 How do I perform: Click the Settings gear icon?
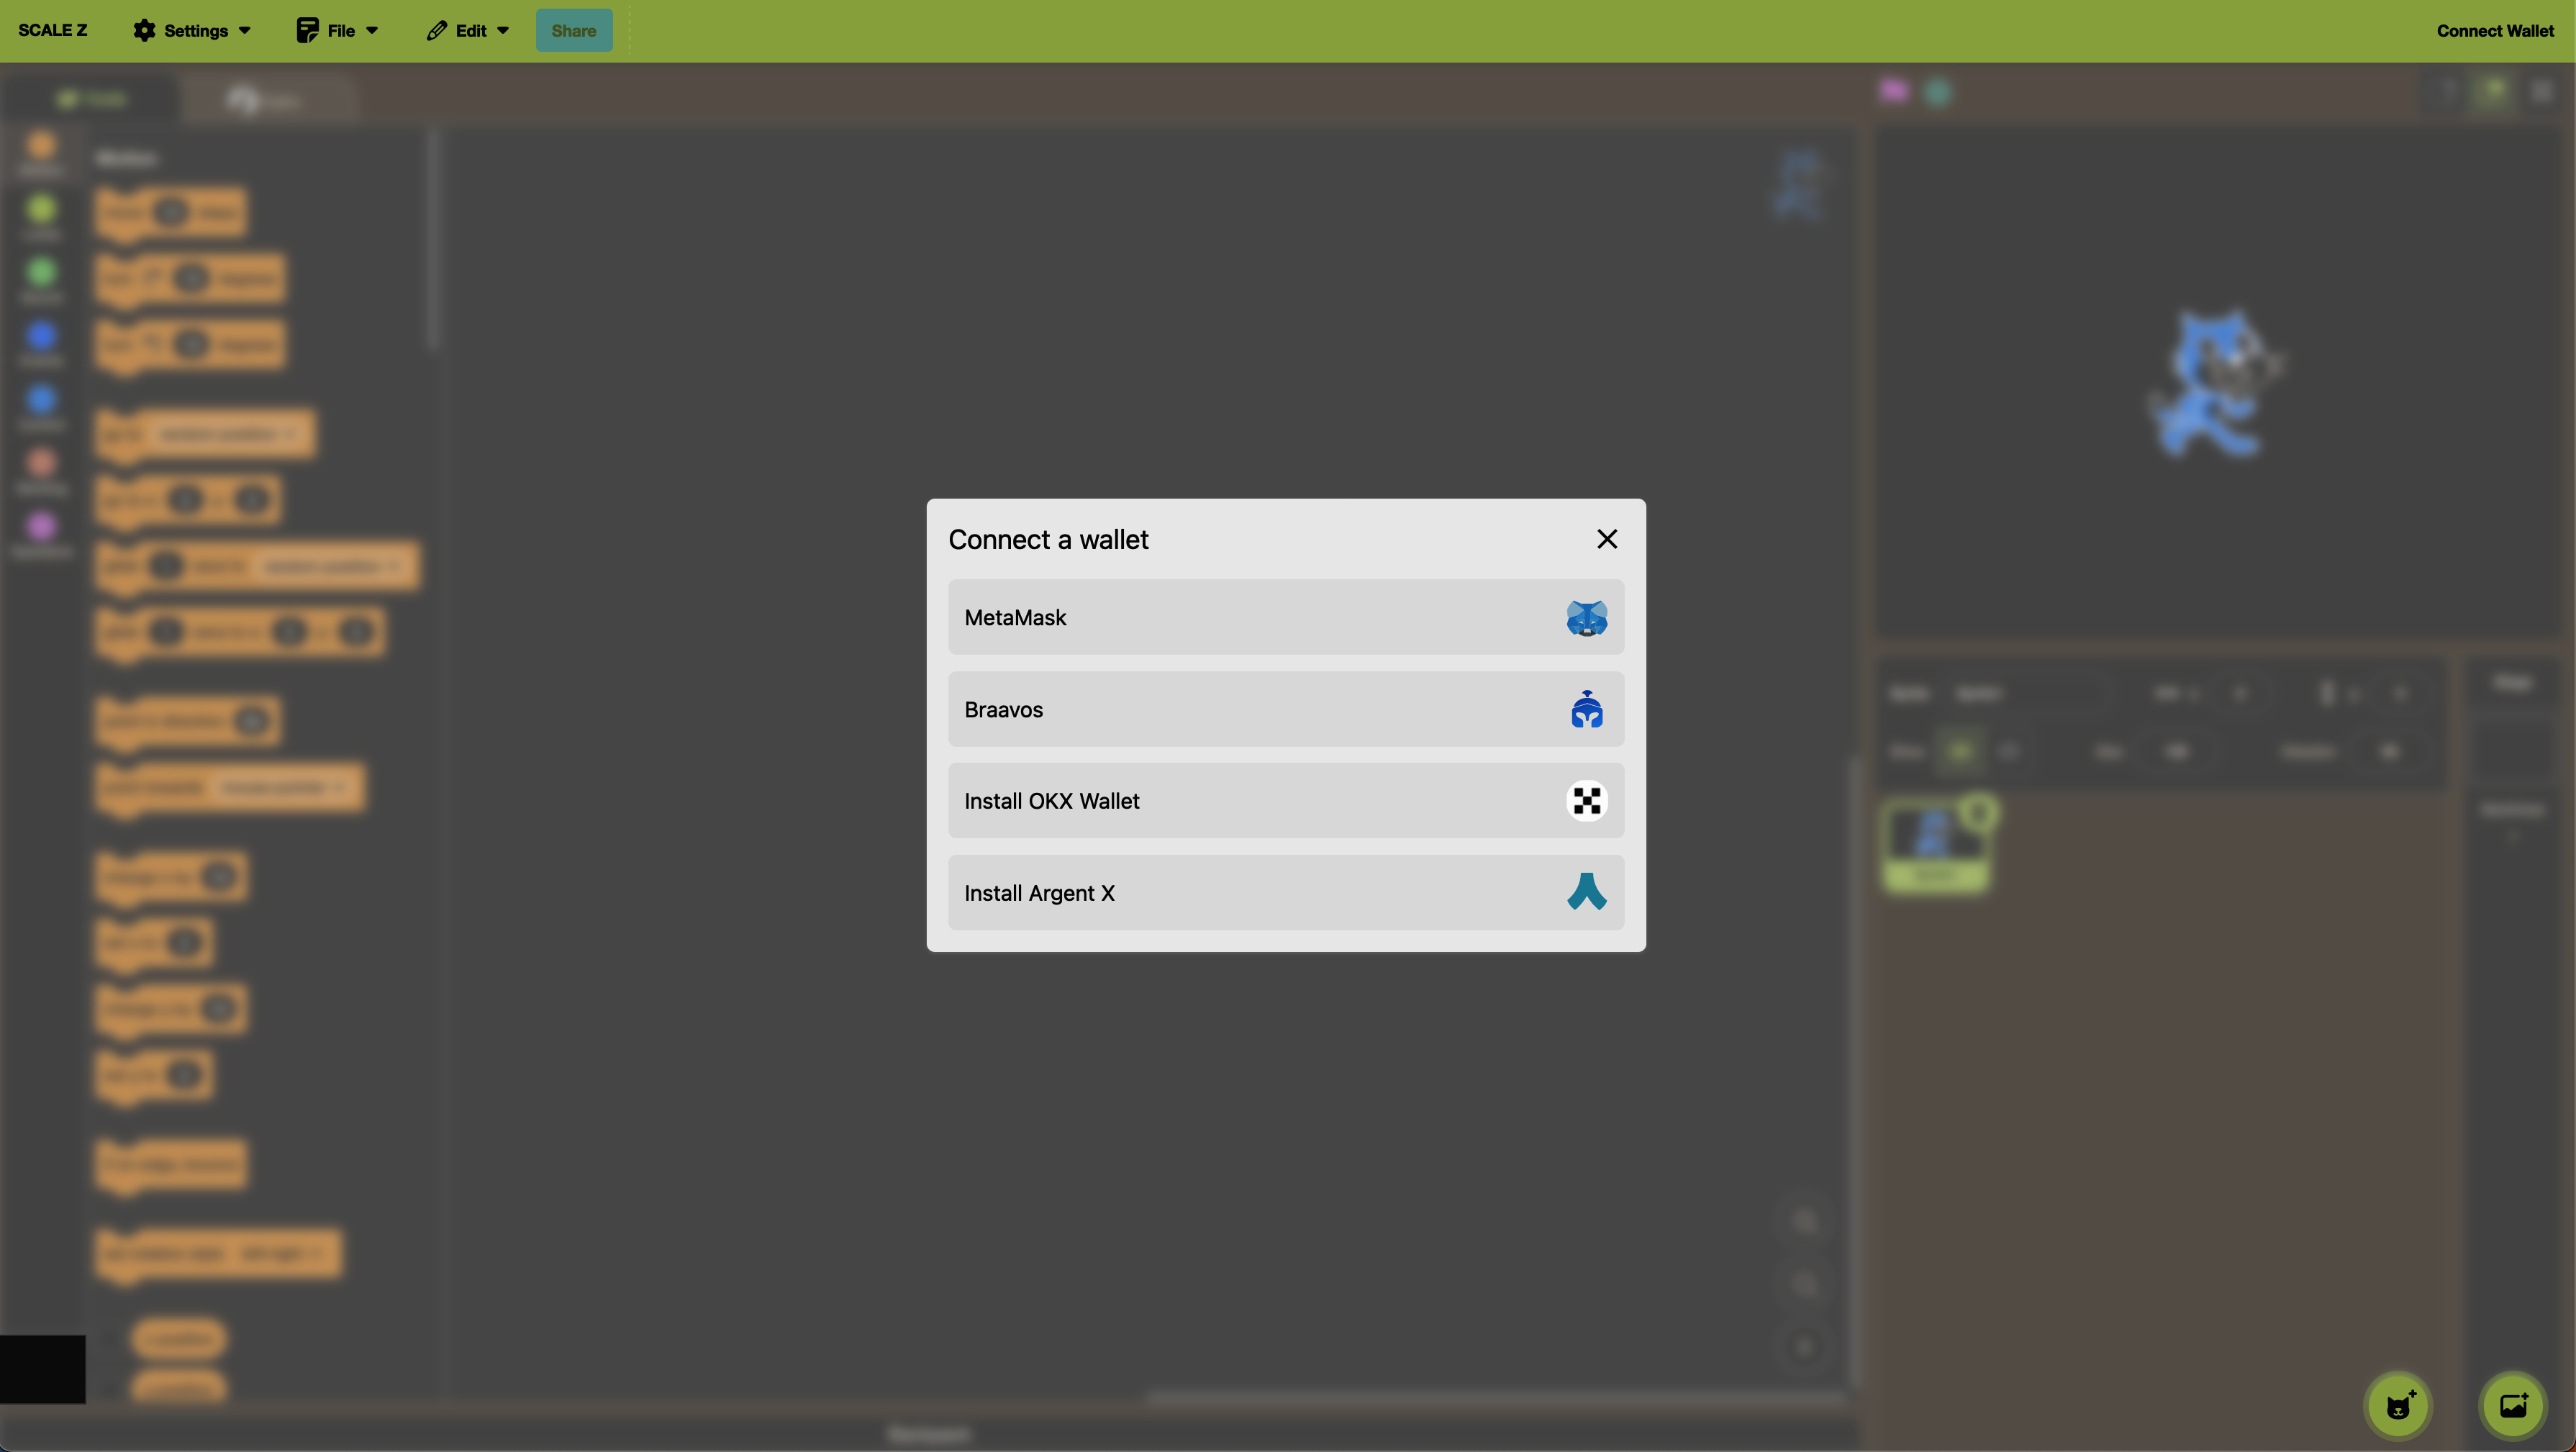pyautogui.click(x=144, y=31)
